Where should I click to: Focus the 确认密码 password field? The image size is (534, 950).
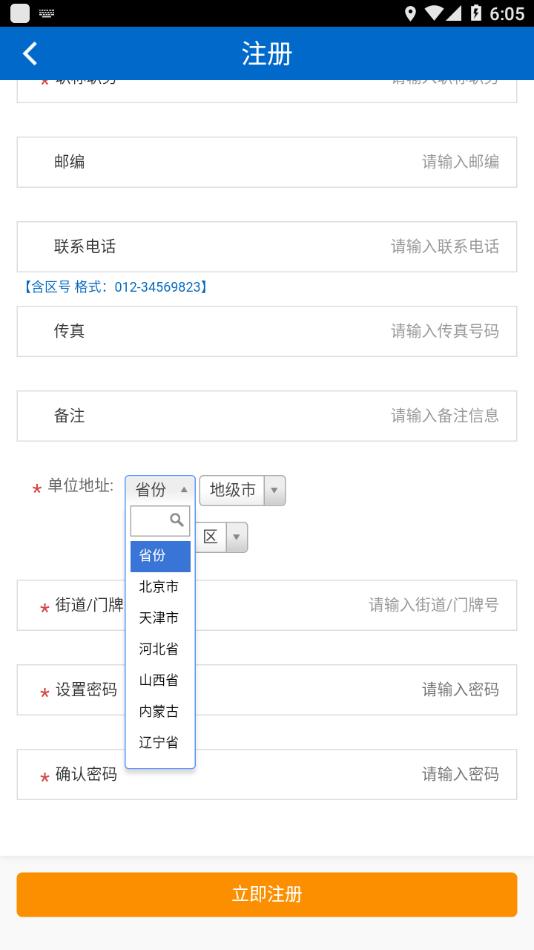[267, 774]
